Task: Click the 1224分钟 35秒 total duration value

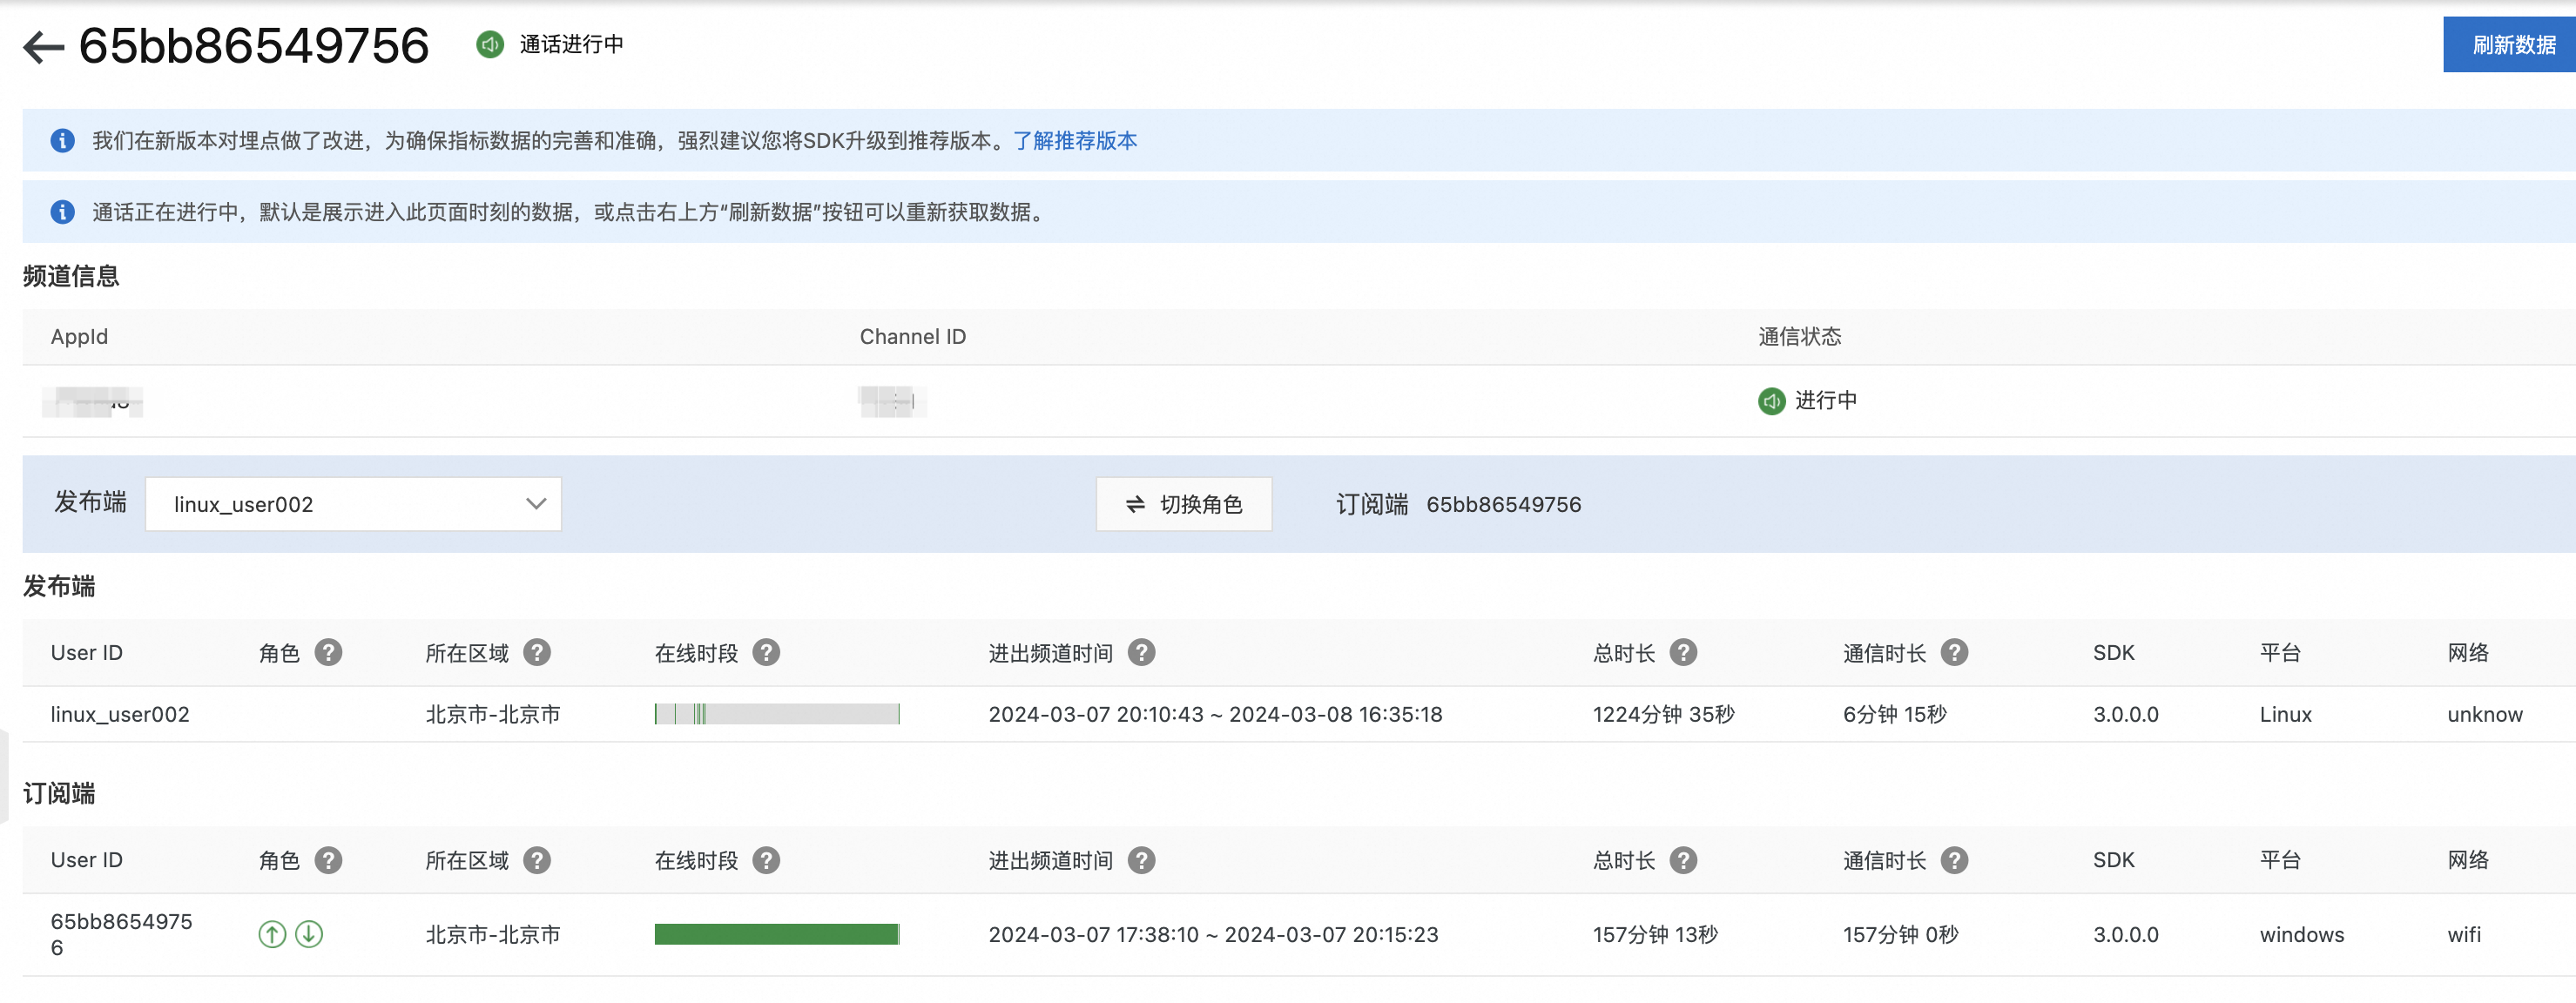Action: pos(1663,714)
